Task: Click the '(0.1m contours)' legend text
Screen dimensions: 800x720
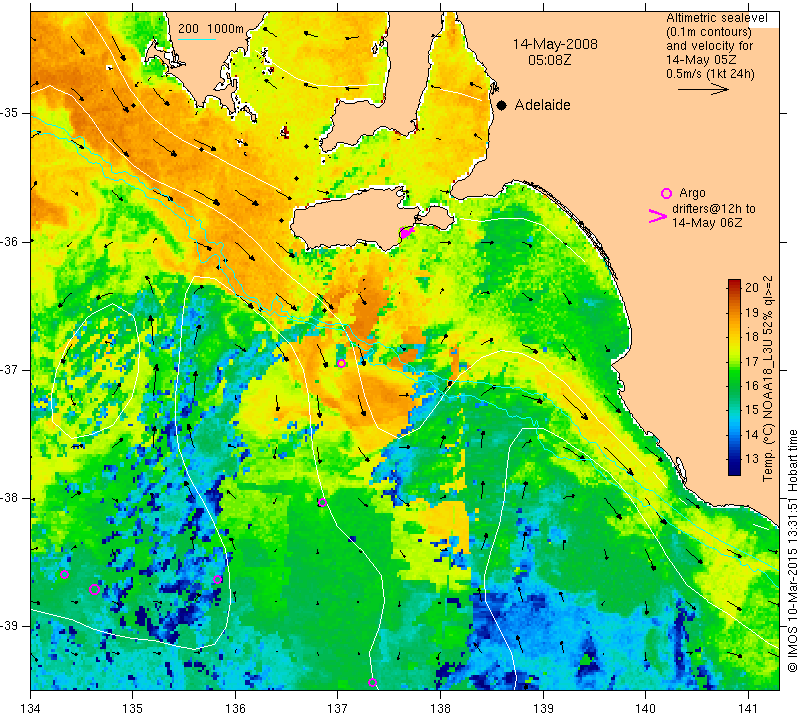Action: tap(709, 32)
